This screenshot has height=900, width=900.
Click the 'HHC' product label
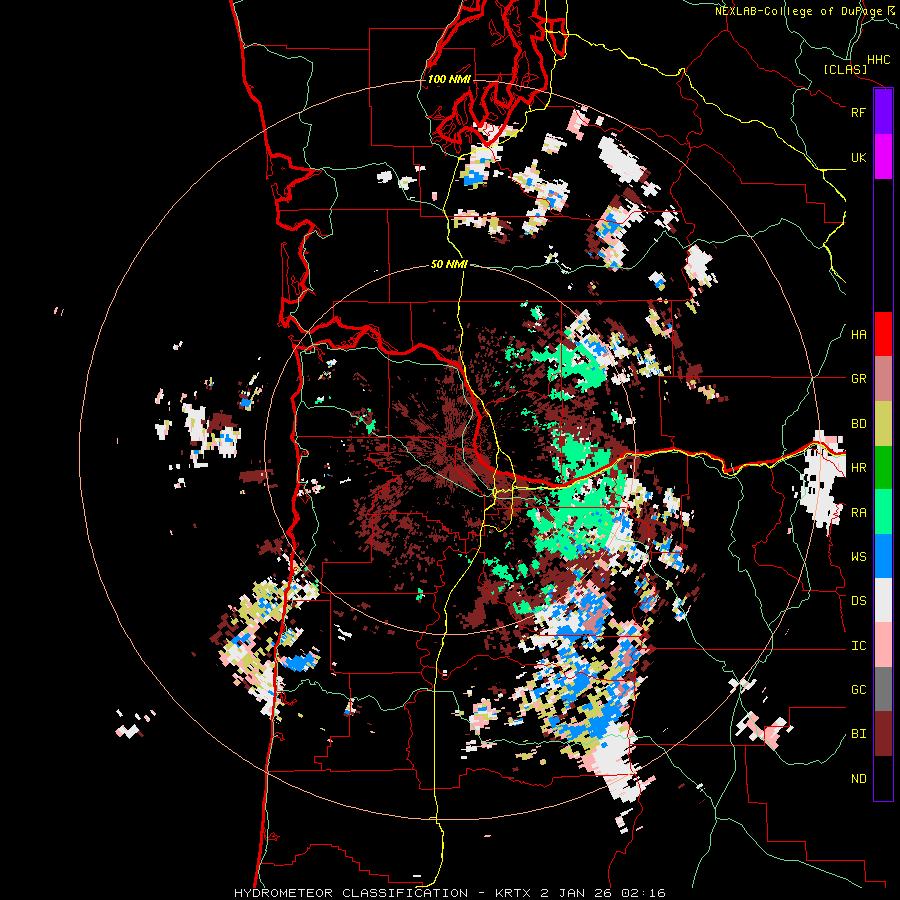pos(879,60)
